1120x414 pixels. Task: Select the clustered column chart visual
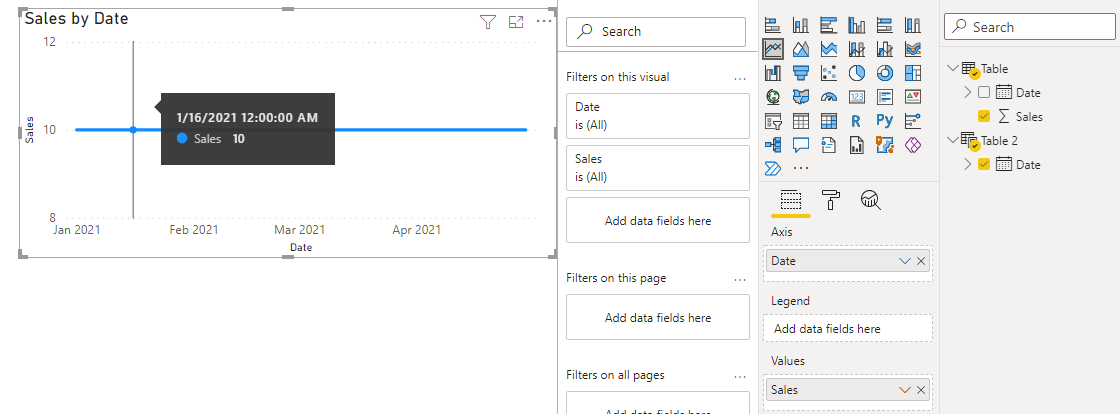click(856, 26)
